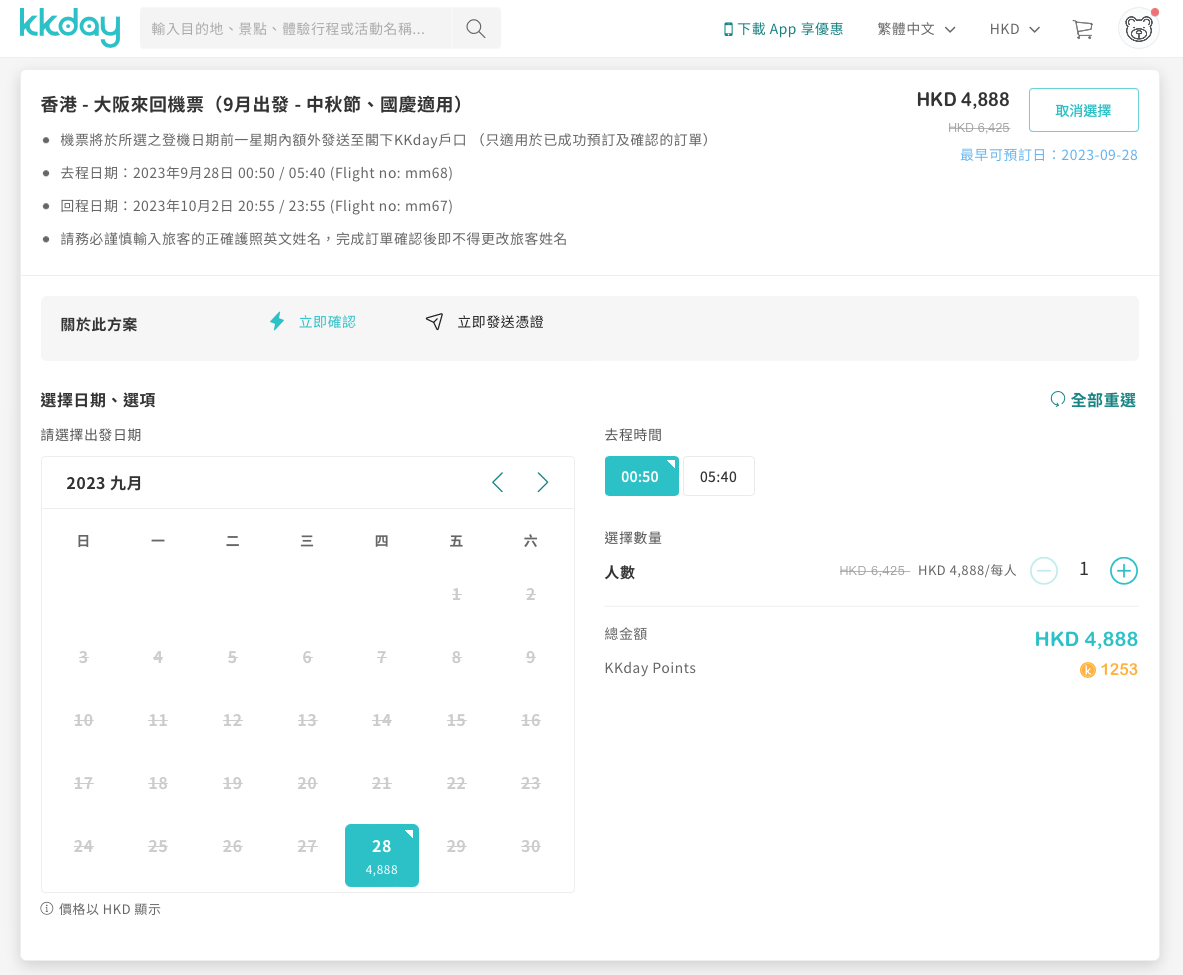Increase passenger count with plus

point(1124,571)
